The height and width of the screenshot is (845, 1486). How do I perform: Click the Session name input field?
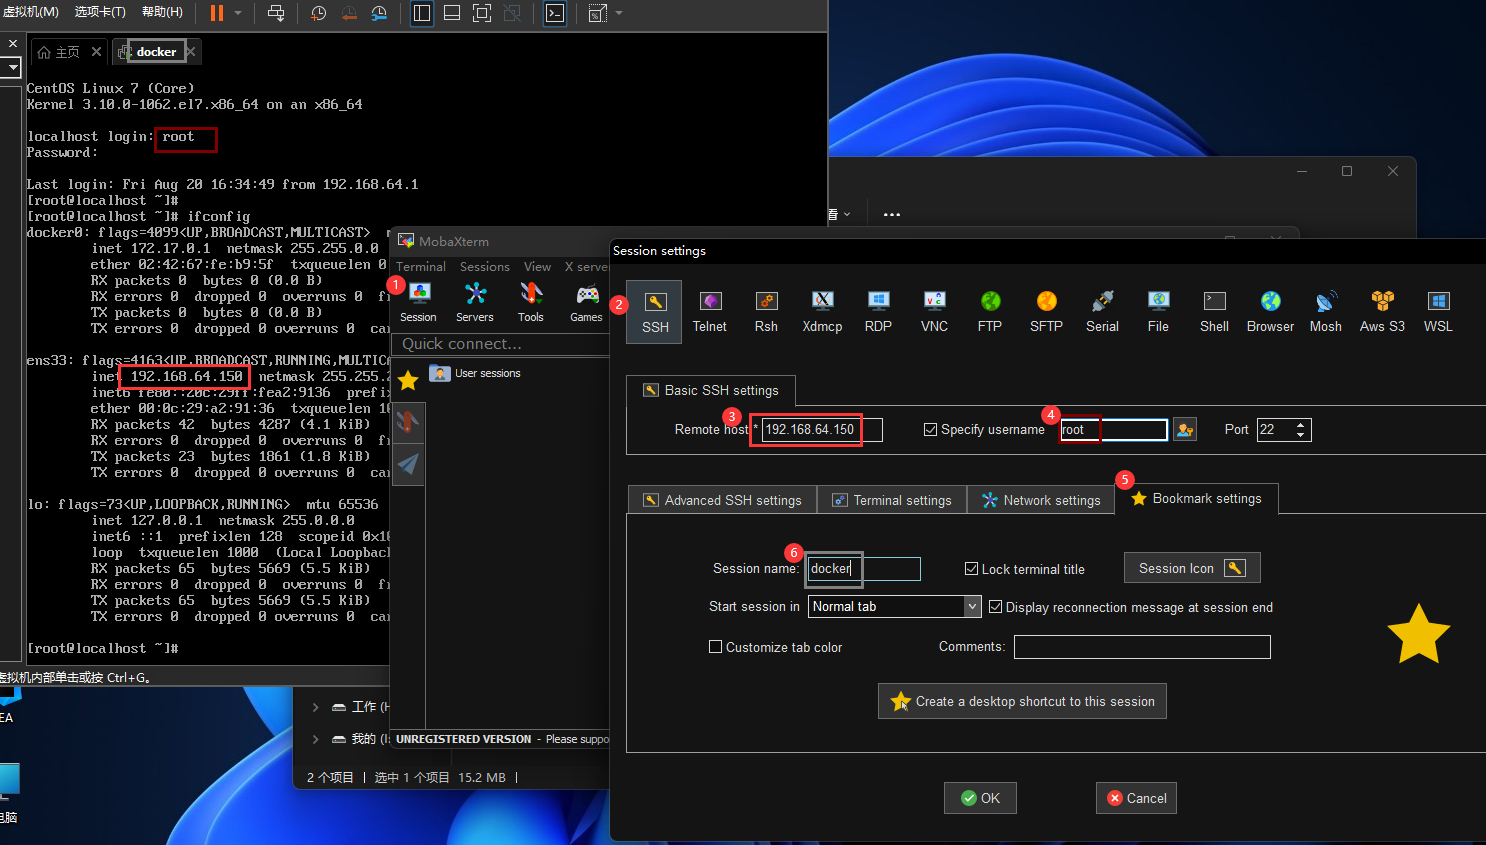tap(864, 569)
